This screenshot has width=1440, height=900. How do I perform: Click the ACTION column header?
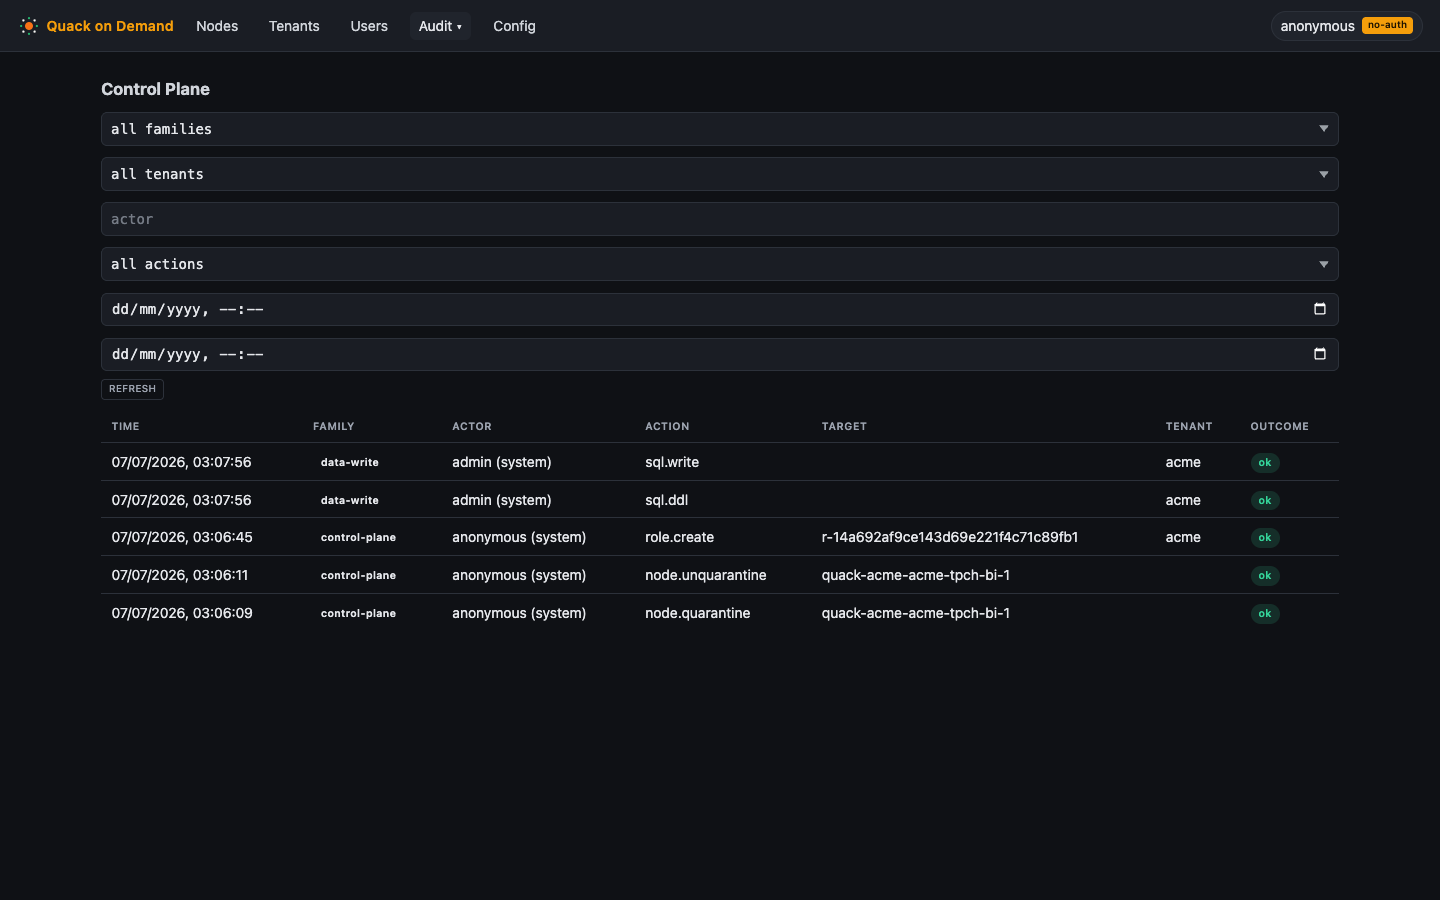pyautogui.click(x=667, y=427)
